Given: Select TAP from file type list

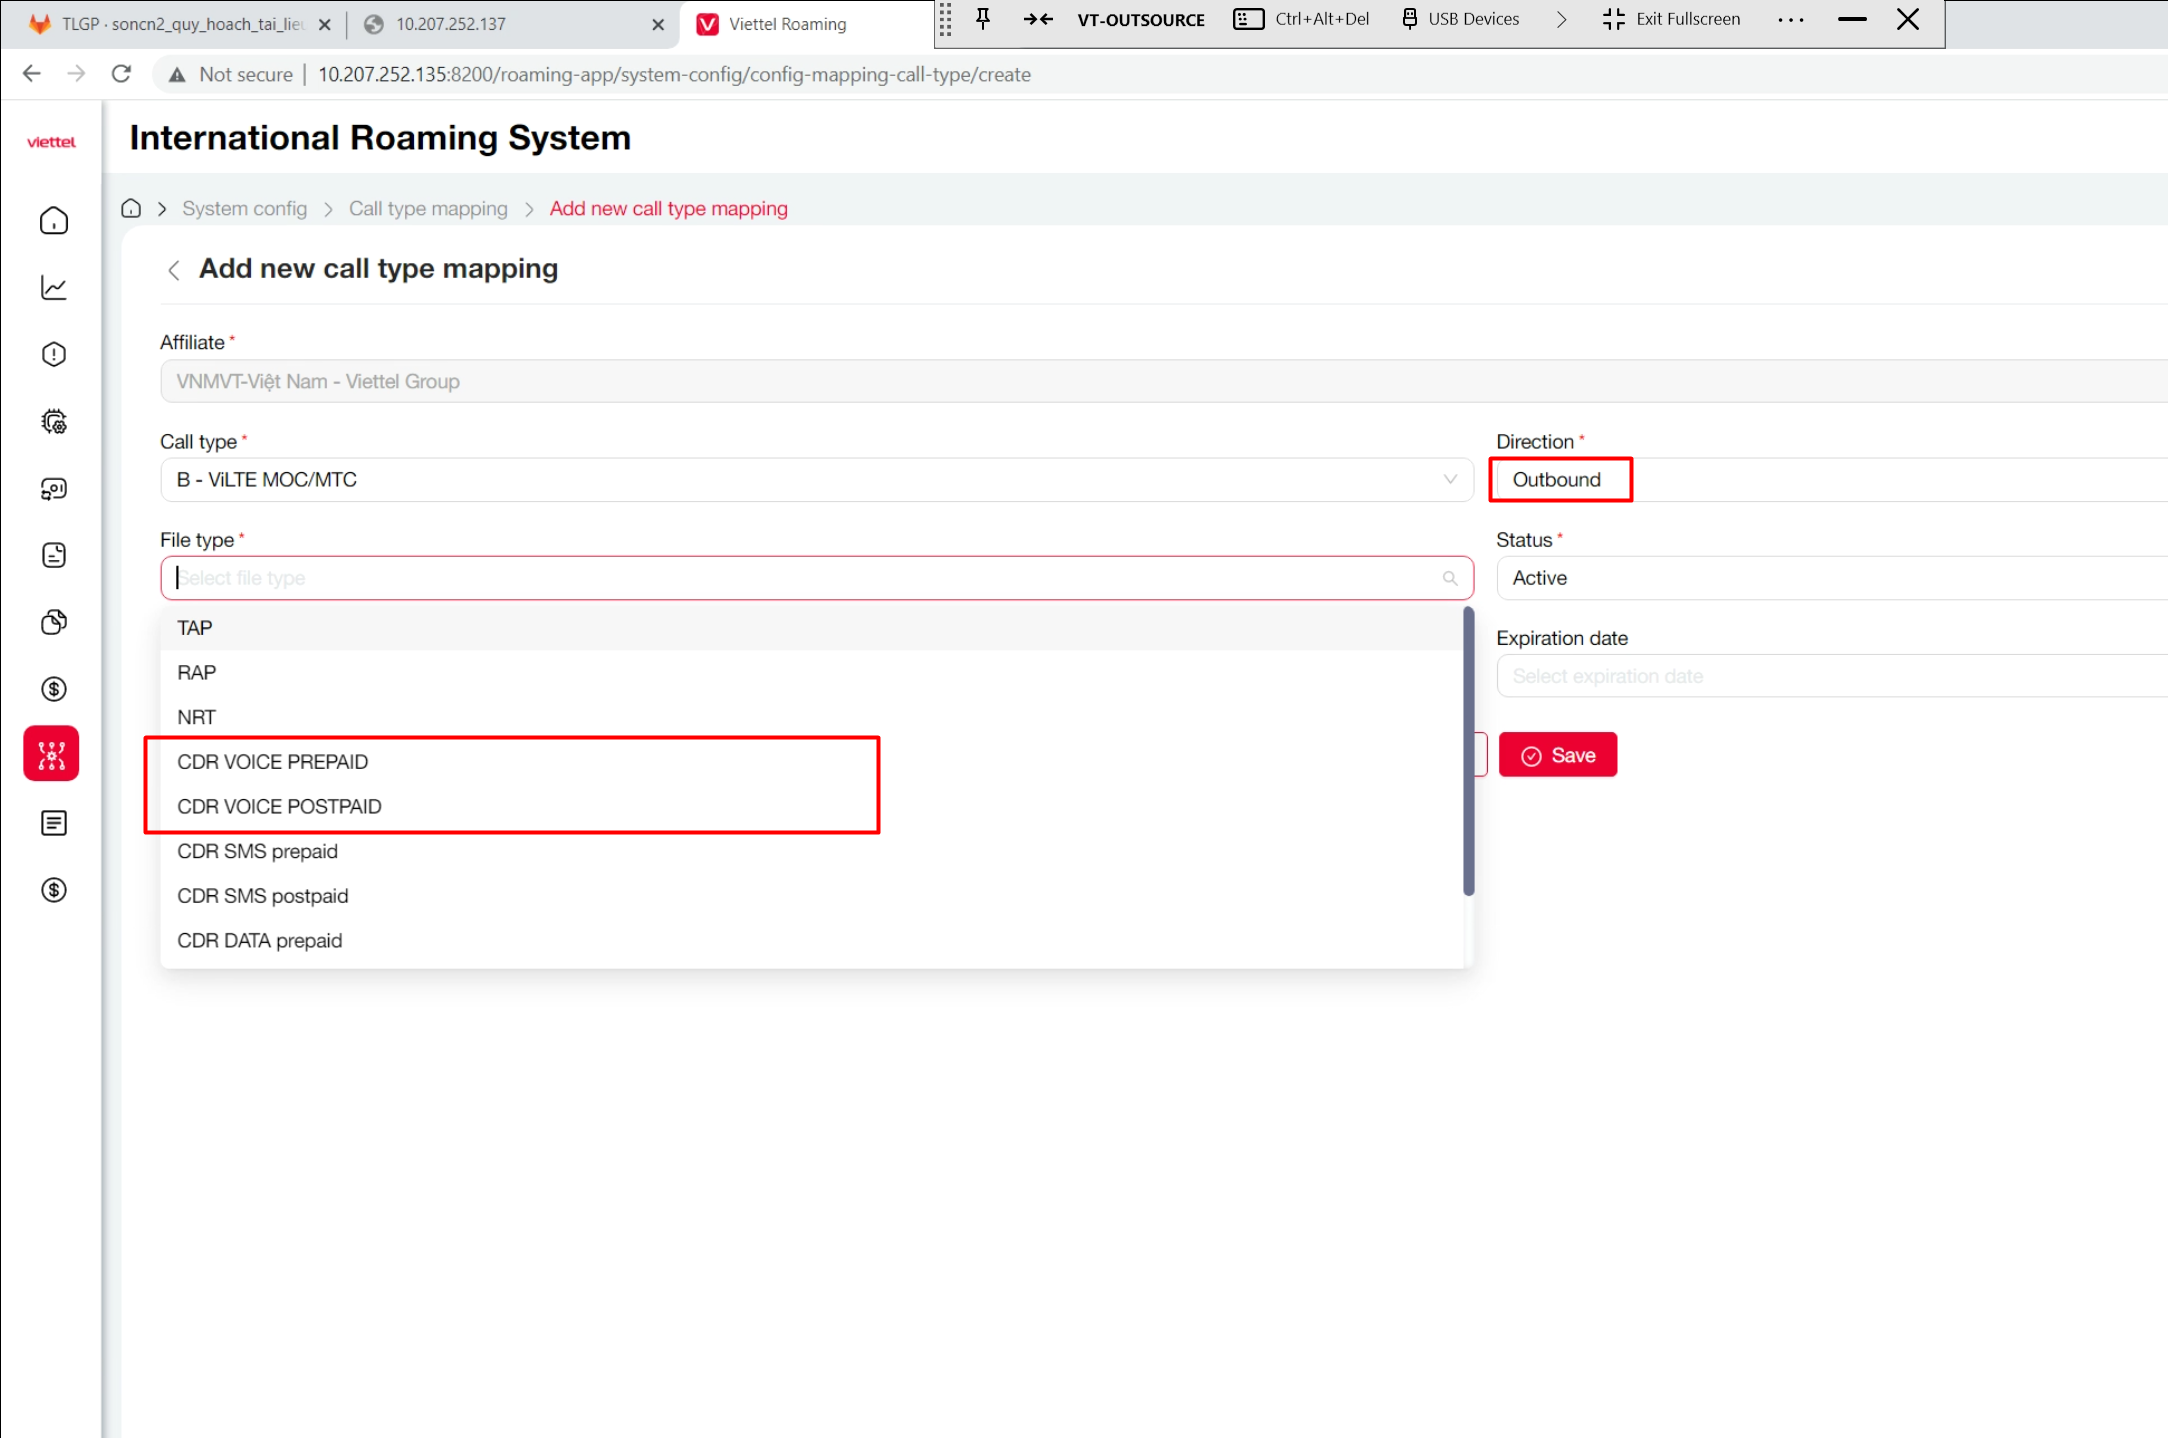Looking at the screenshot, I should point(195,628).
